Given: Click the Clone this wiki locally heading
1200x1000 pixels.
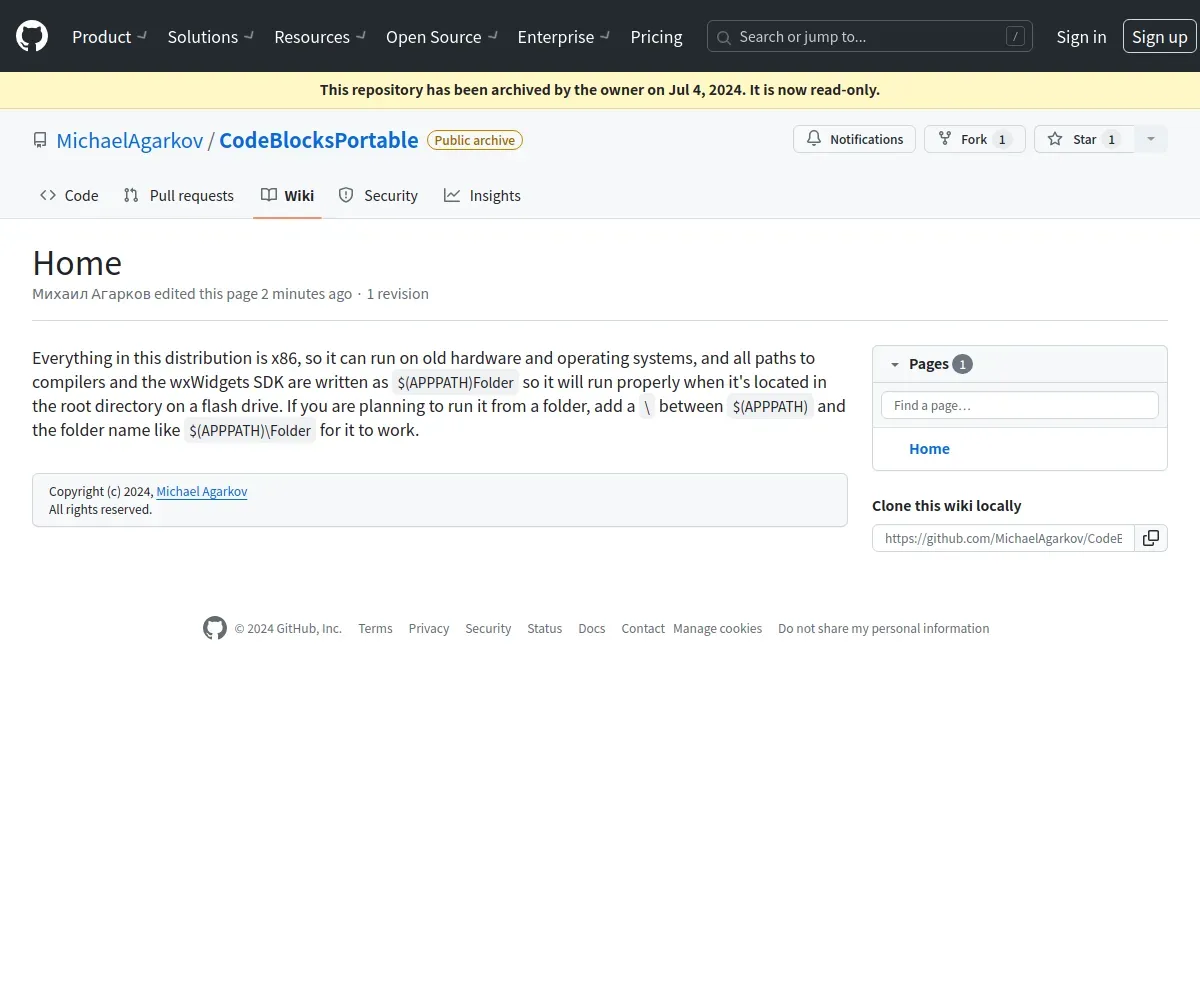Looking at the screenshot, I should pos(947,506).
